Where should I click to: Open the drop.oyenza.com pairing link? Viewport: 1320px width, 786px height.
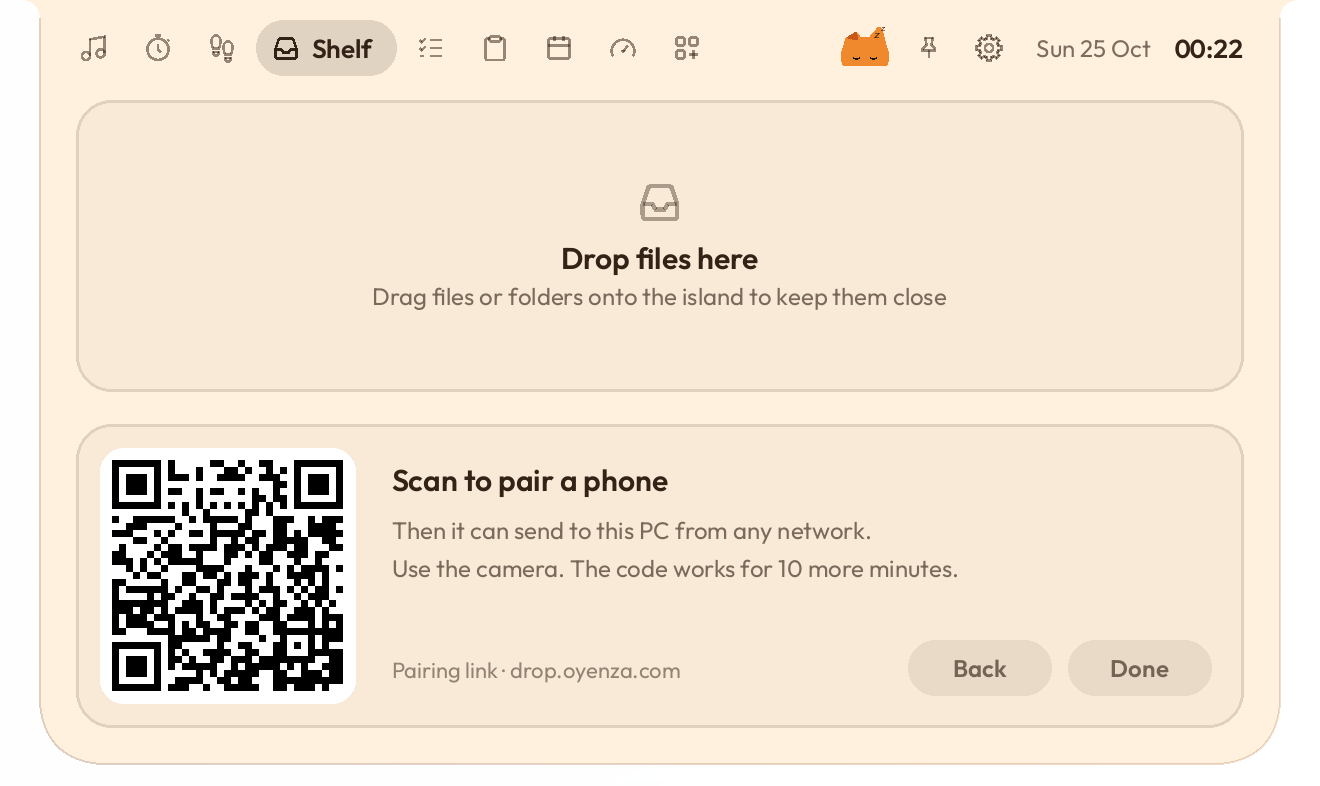tap(536, 670)
